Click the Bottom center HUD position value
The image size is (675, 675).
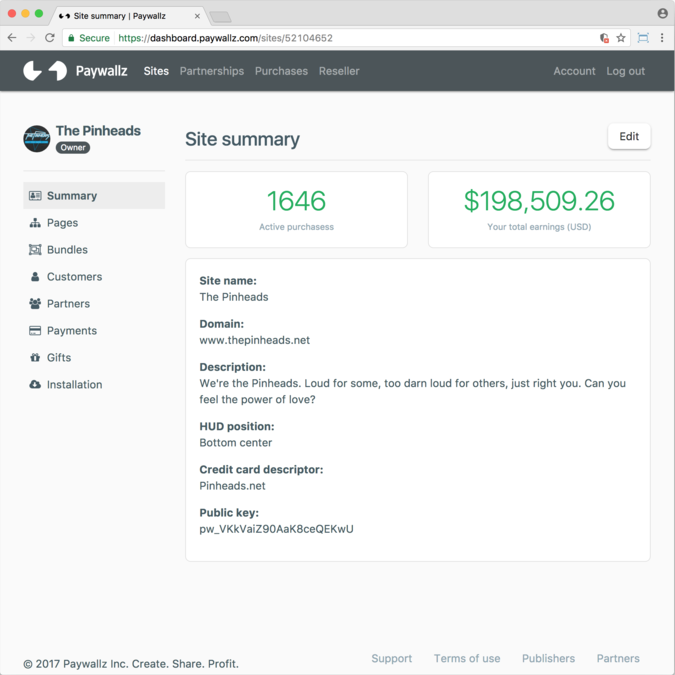(x=235, y=443)
